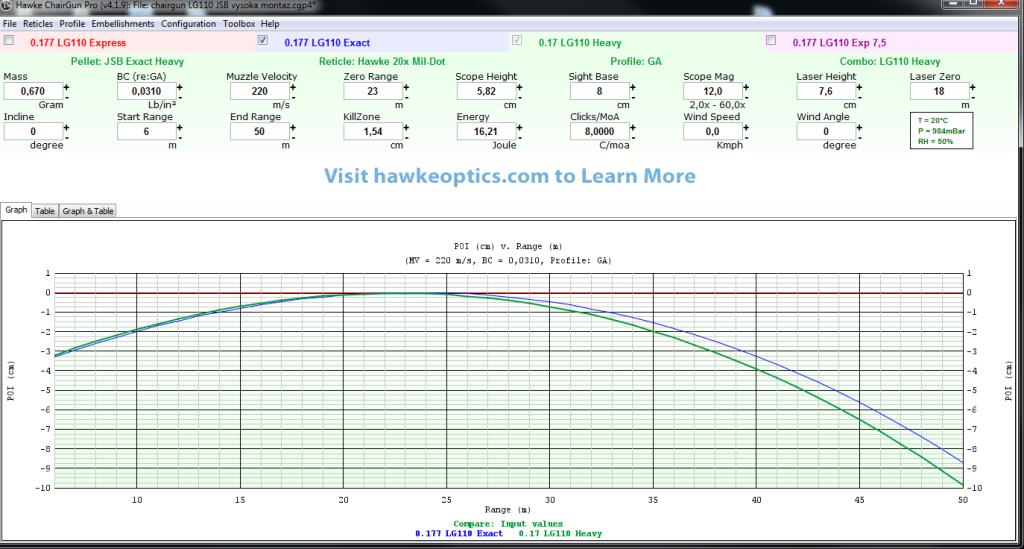Tick the 0.177 LG110 Exp 7,5 checkbox

(x=770, y=41)
